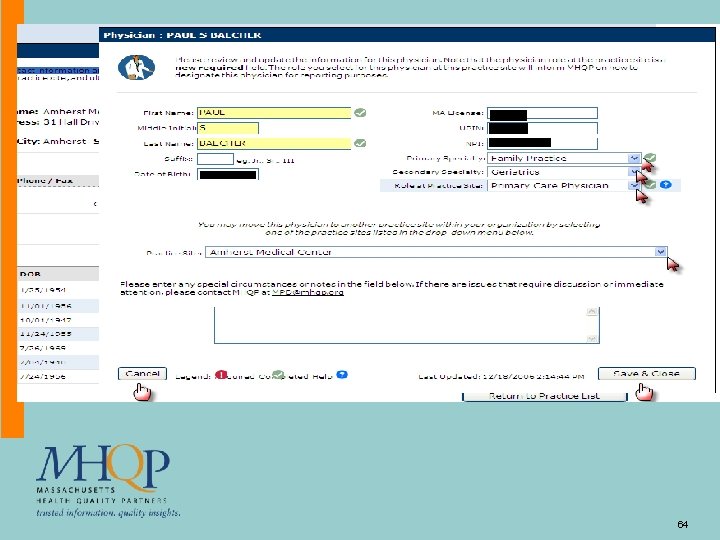Click the Last Updated timestamp text

click(501, 377)
